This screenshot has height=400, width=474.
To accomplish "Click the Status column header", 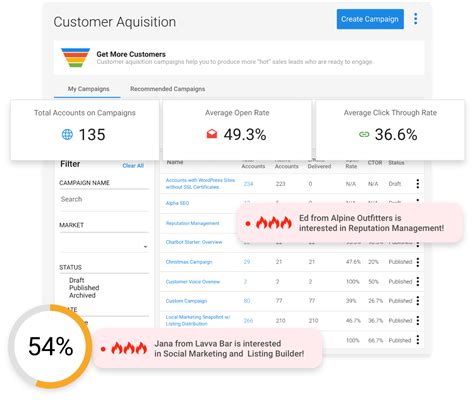I will pyautogui.click(x=396, y=163).
